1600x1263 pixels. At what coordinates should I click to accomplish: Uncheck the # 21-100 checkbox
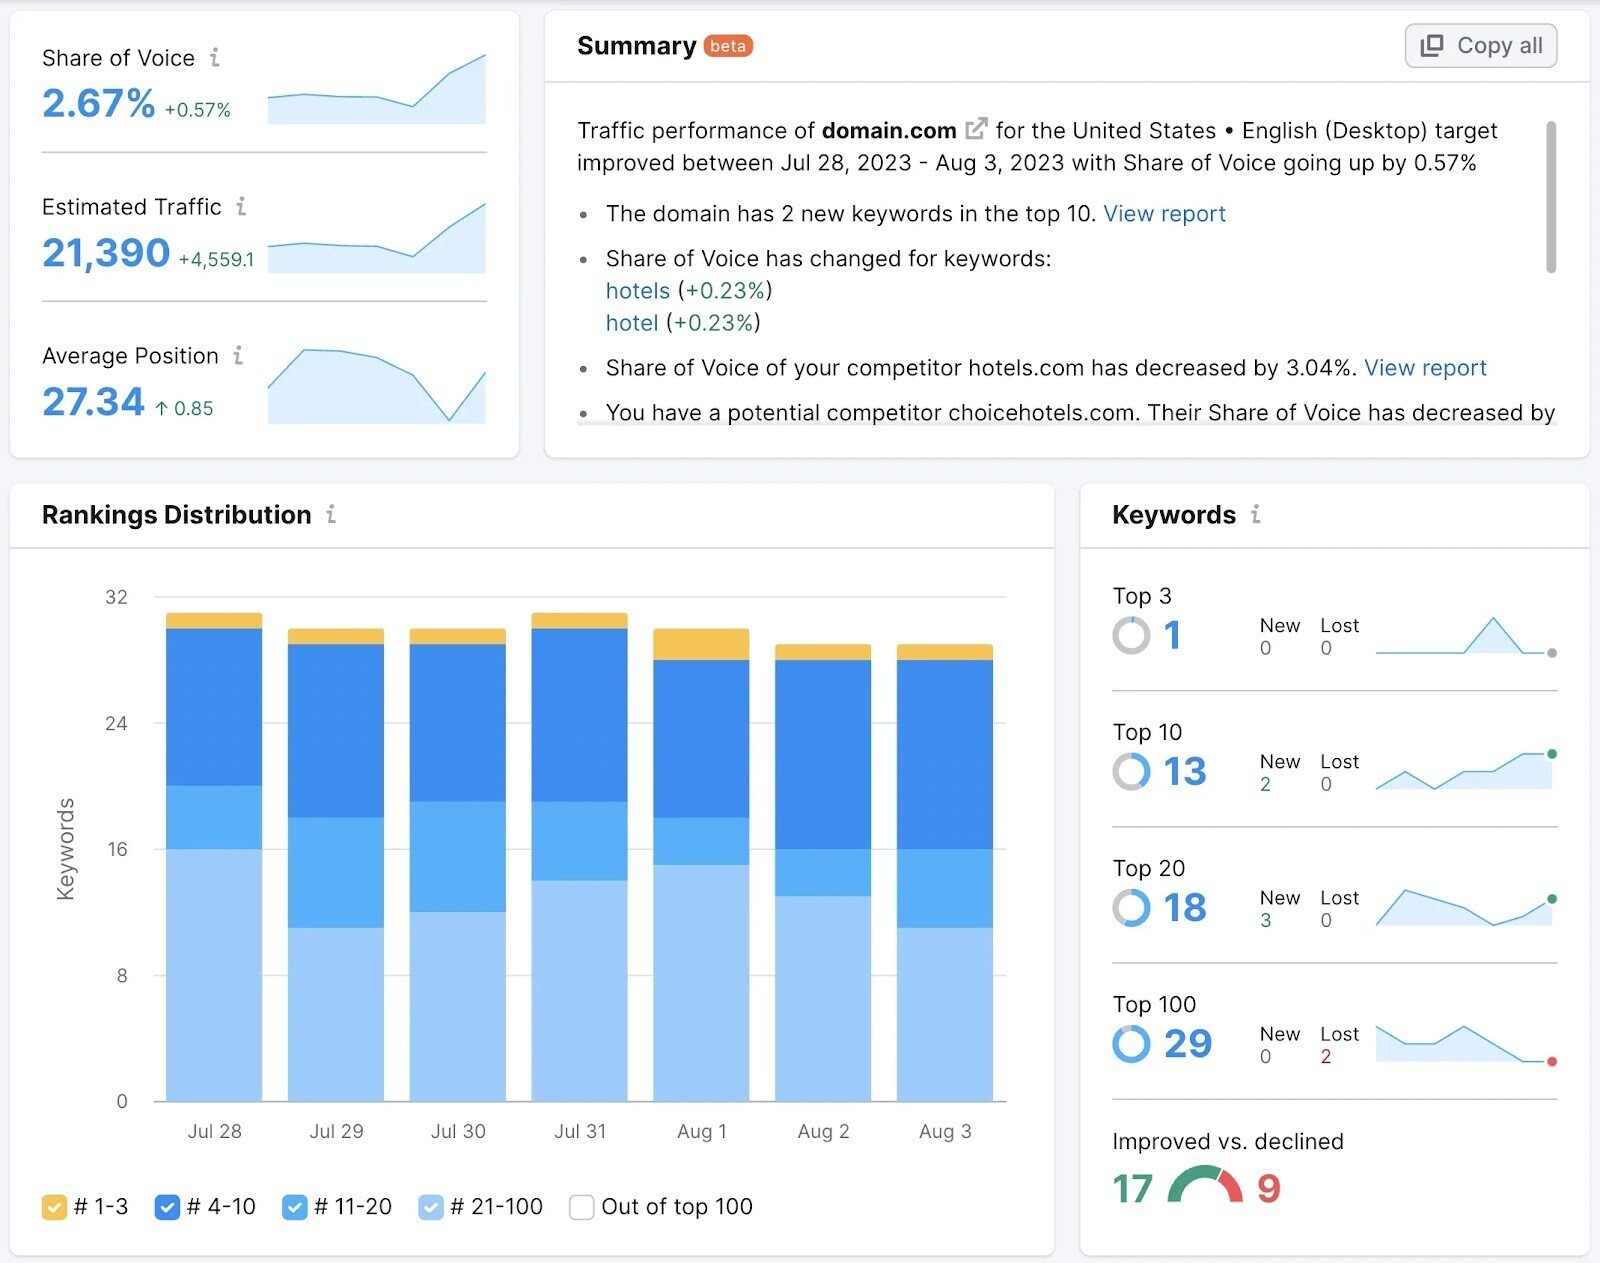point(431,1207)
